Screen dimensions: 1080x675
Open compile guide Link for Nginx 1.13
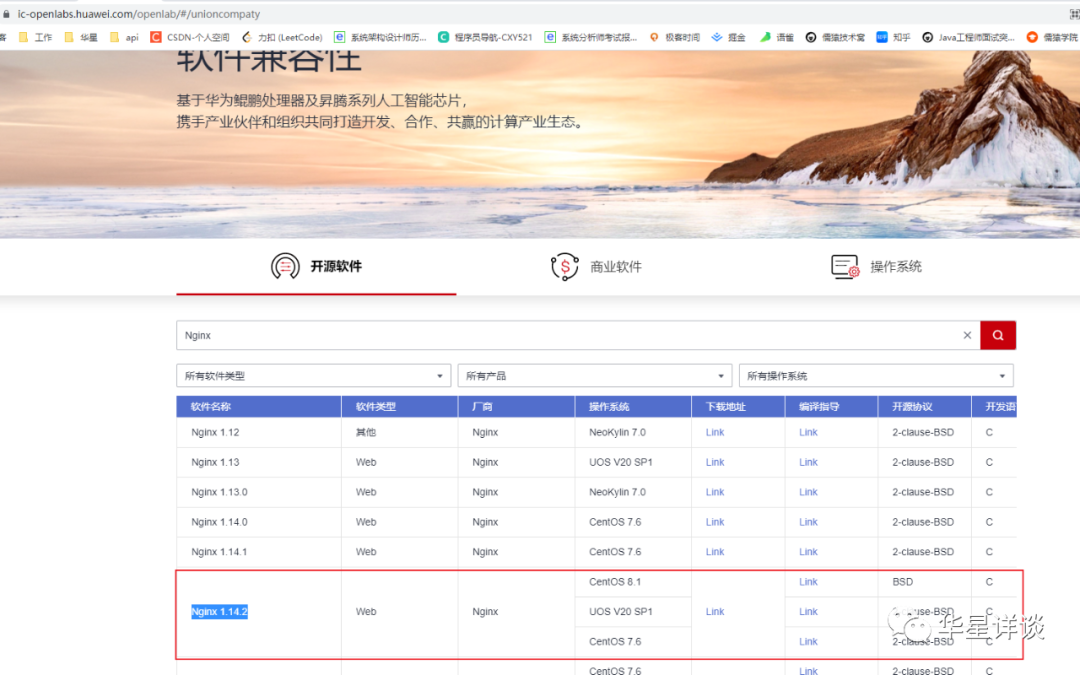pos(808,462)
